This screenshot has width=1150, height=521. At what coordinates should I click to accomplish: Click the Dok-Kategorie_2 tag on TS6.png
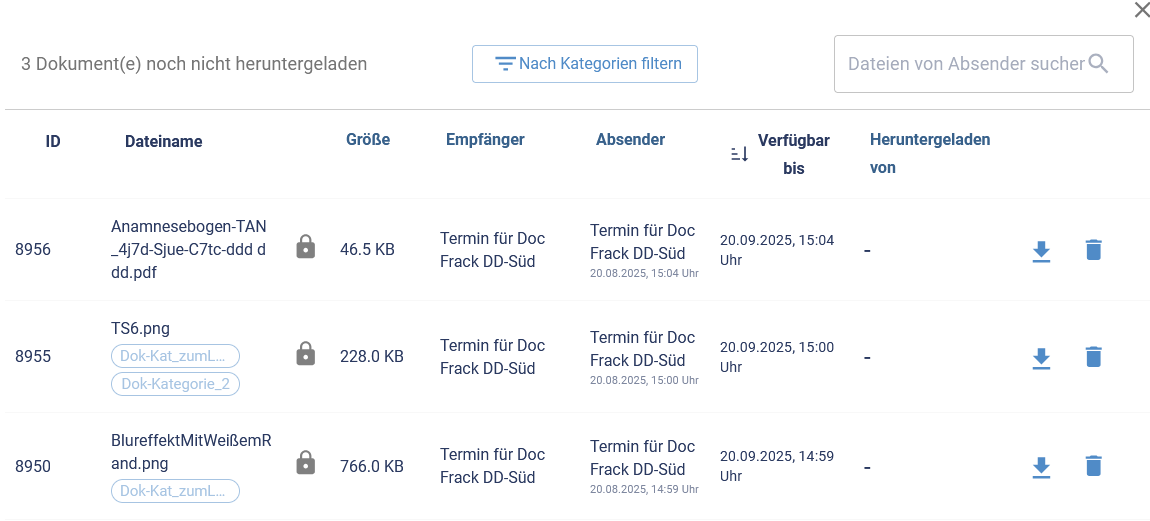pyautogui.click(x=175, y=384)
